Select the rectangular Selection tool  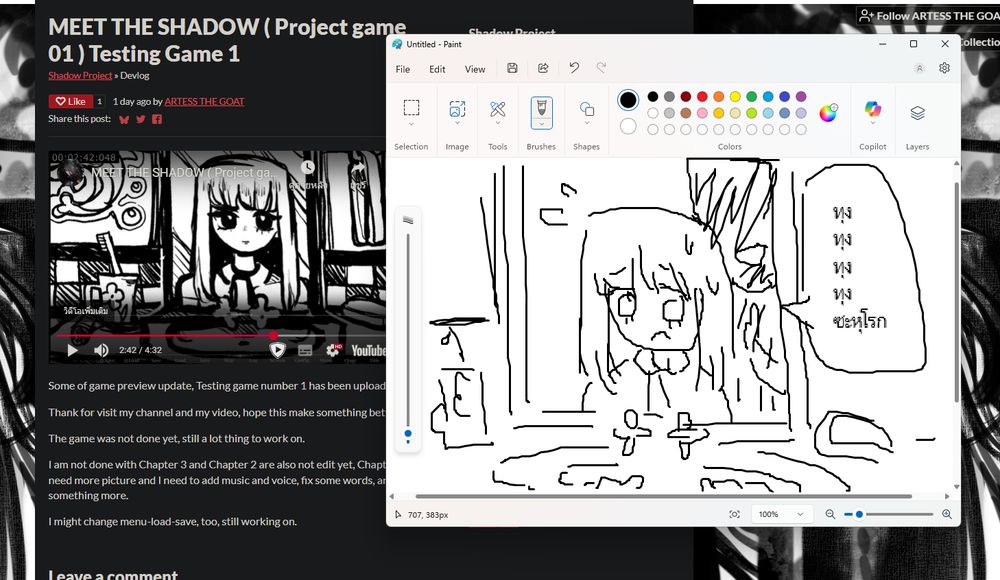[x=411, y=108]
